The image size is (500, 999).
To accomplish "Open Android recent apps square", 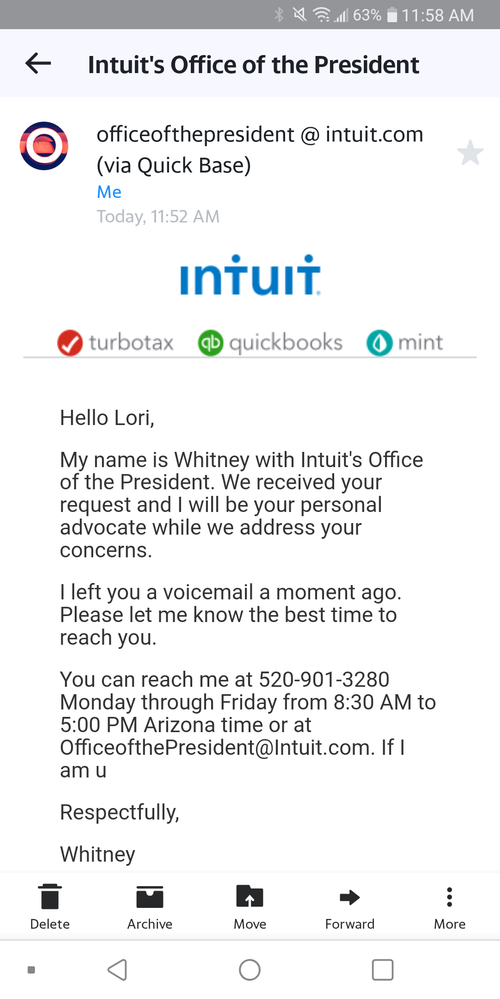I will [x=382, y=970].
